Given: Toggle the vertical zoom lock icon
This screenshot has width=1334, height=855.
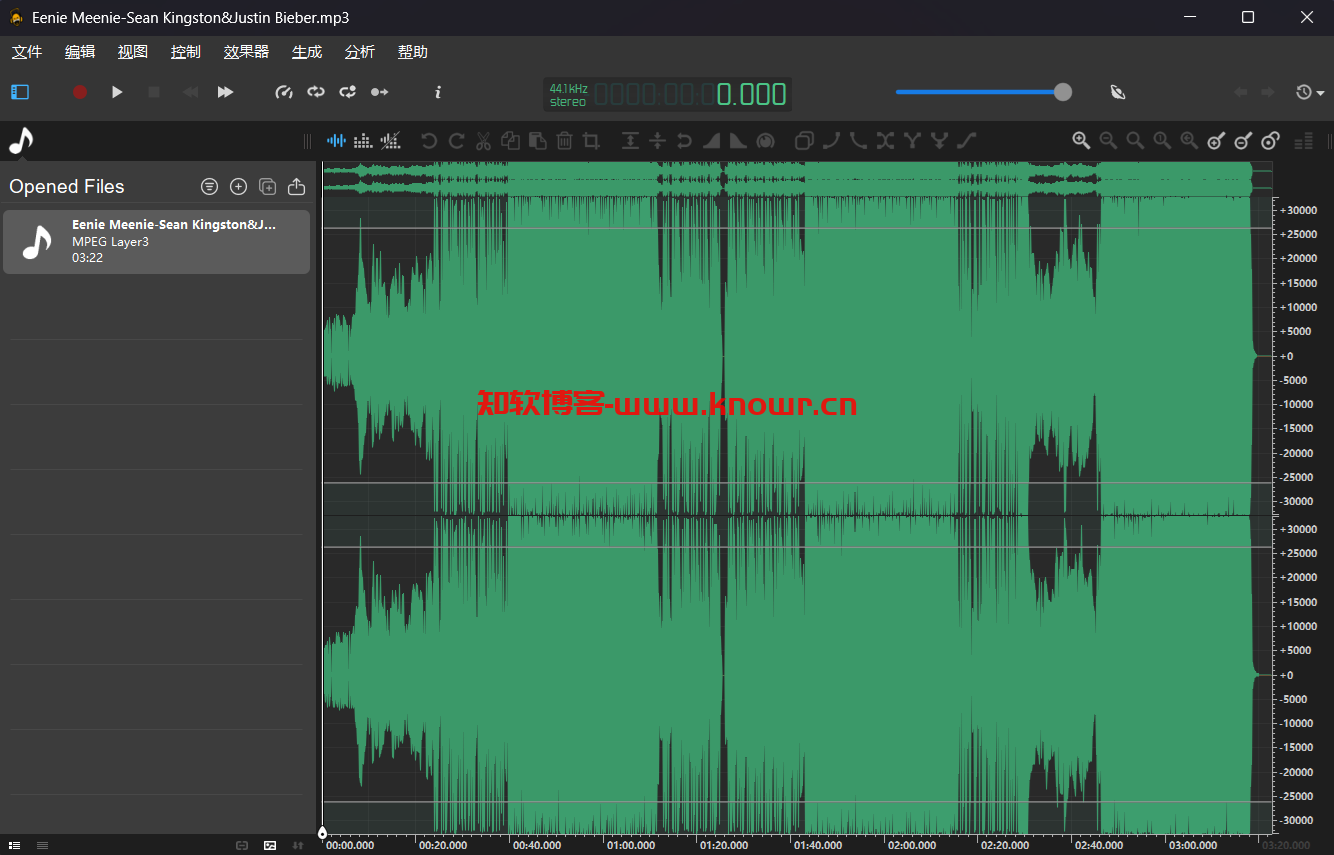Looking at the screenshot, I should point(1270,141).
